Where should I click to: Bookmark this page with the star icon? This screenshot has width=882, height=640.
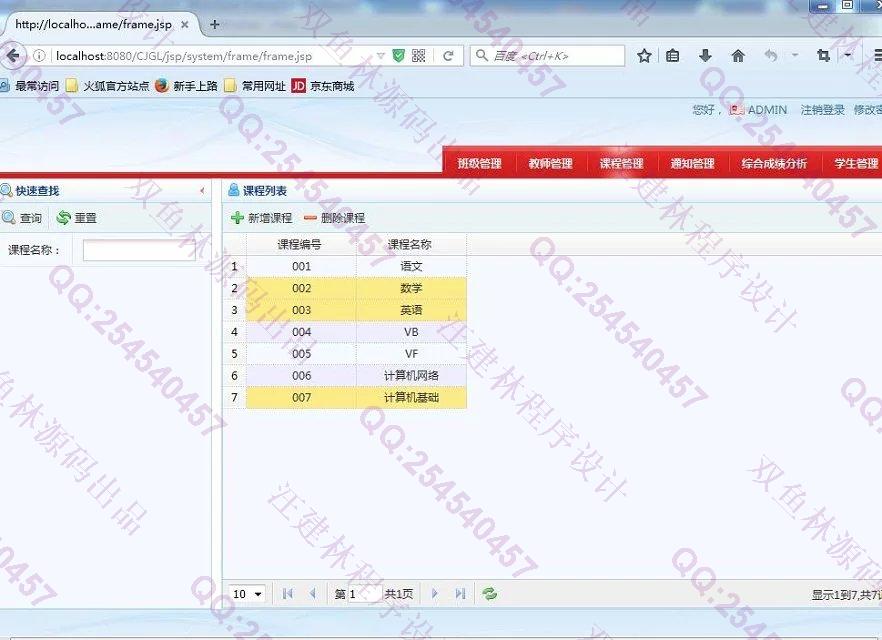[645, 55]
